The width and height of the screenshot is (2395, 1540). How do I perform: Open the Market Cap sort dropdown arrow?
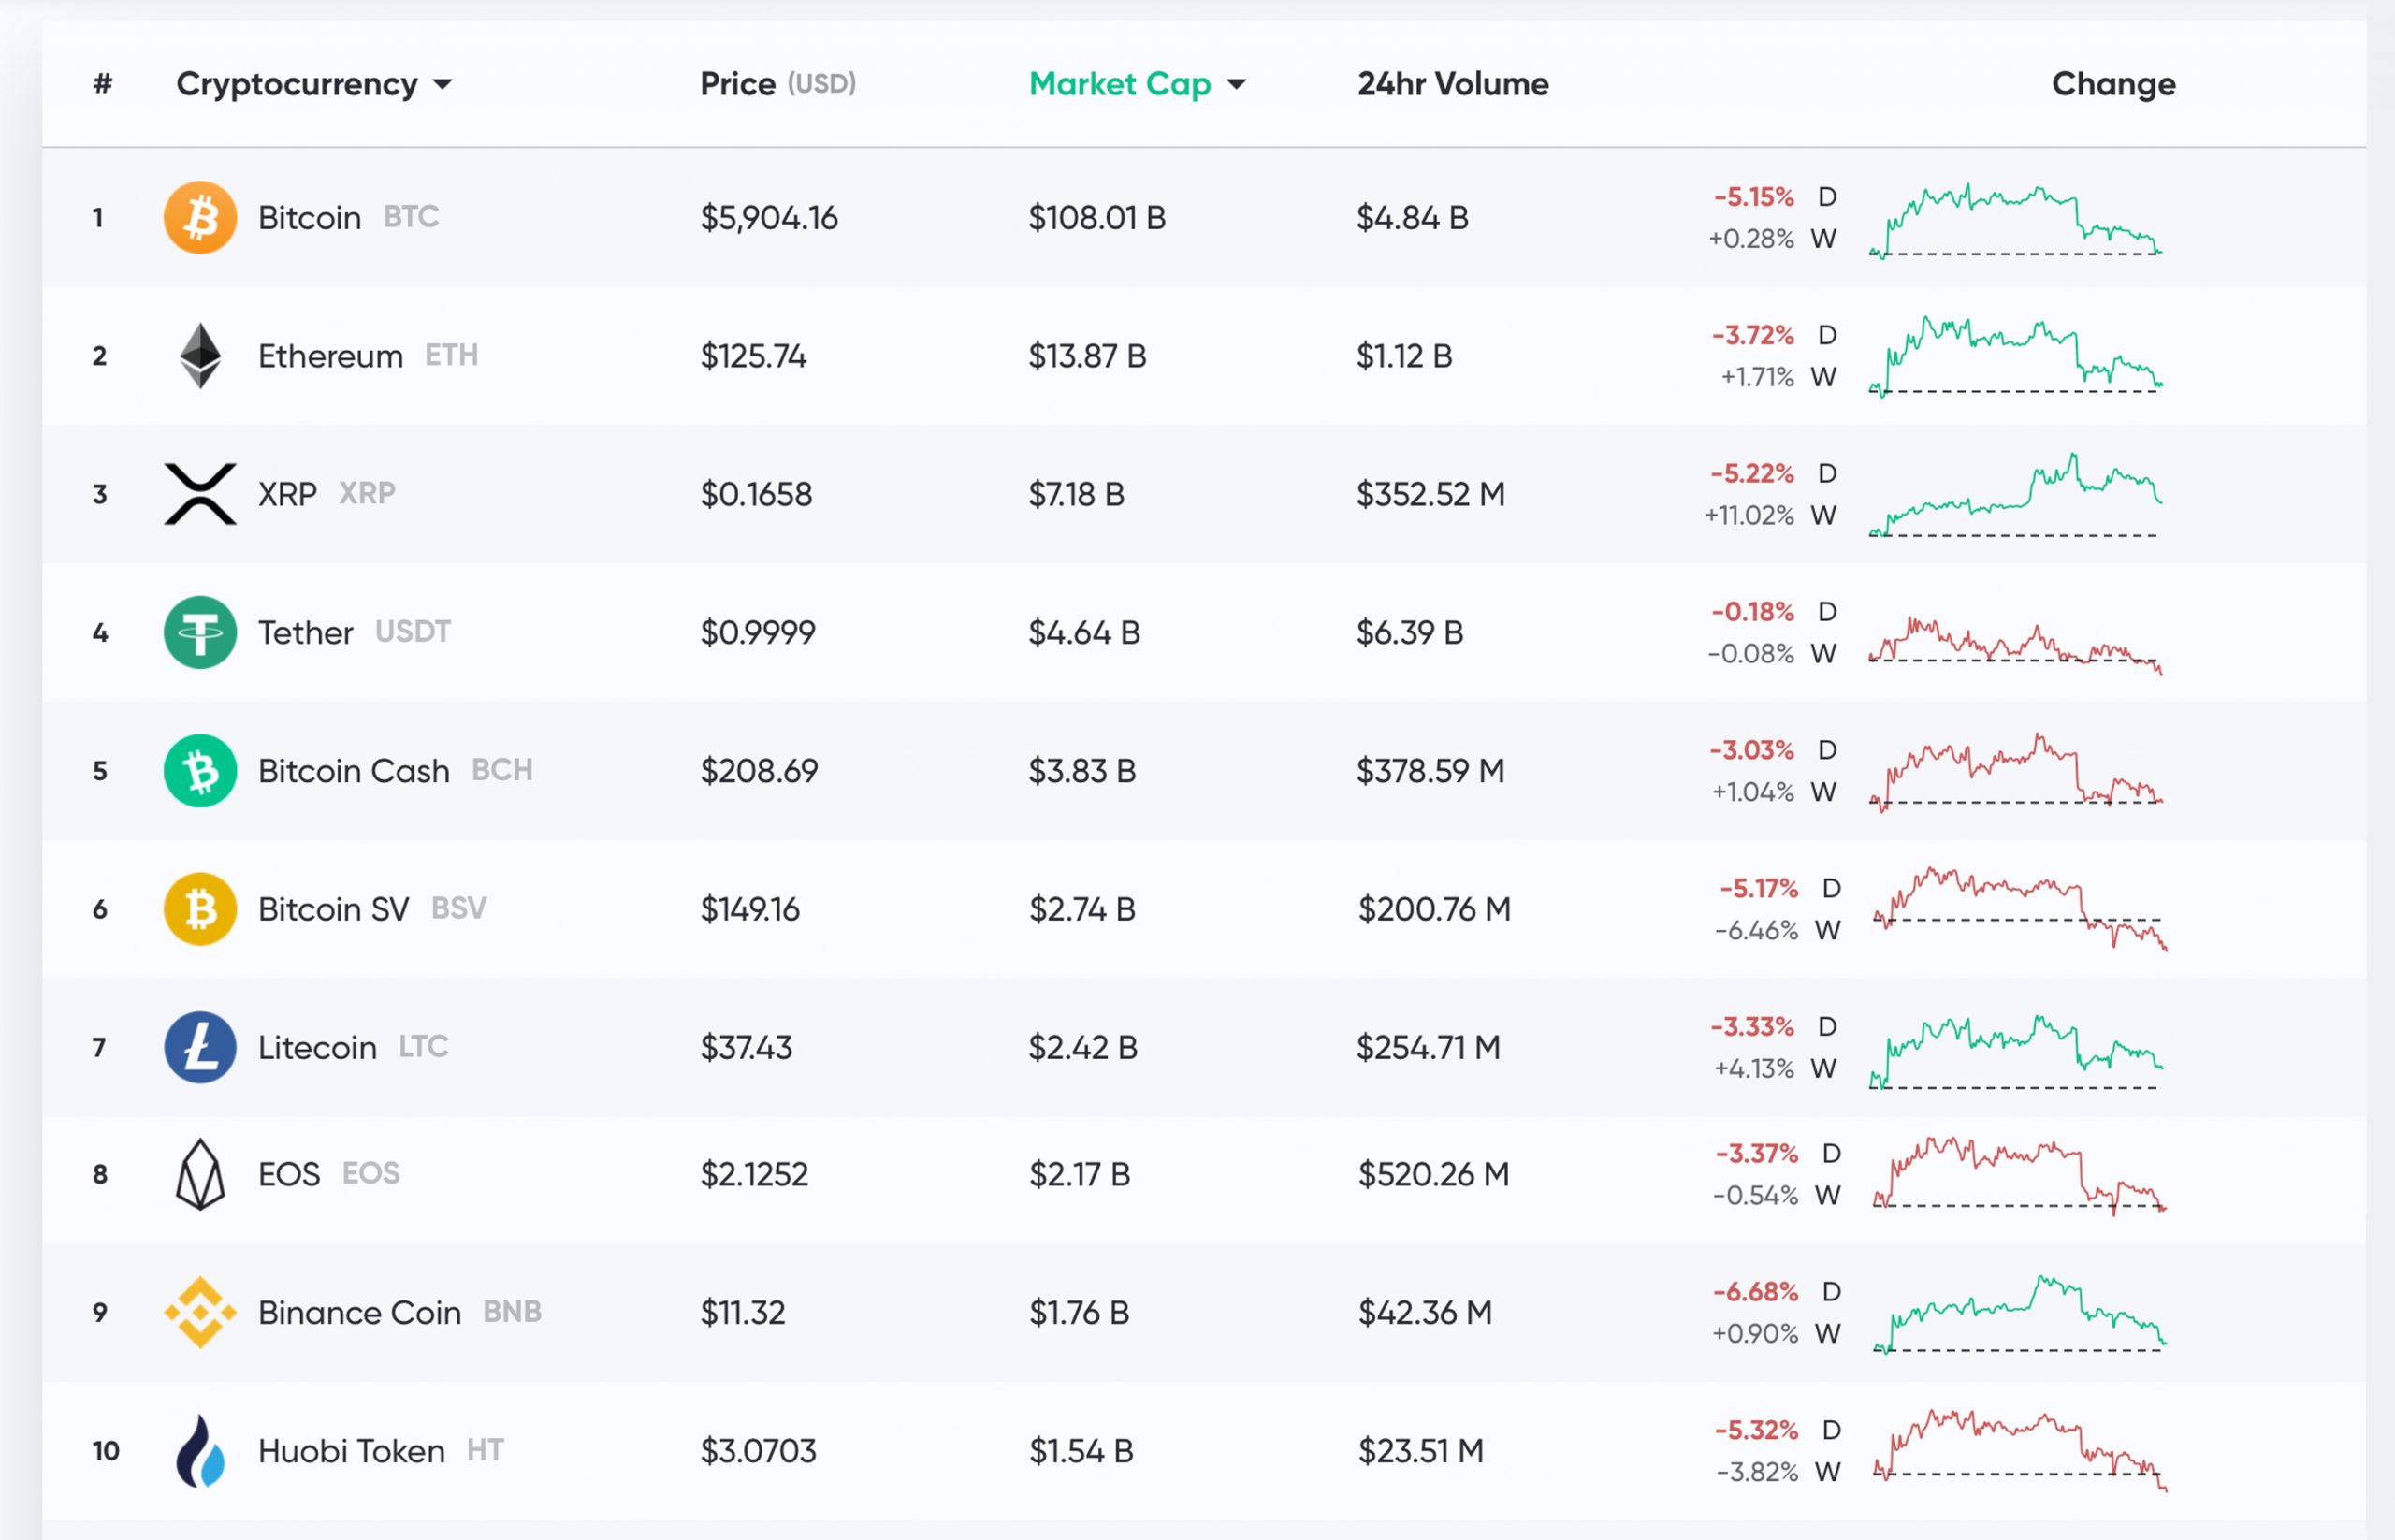[1237, 85]
